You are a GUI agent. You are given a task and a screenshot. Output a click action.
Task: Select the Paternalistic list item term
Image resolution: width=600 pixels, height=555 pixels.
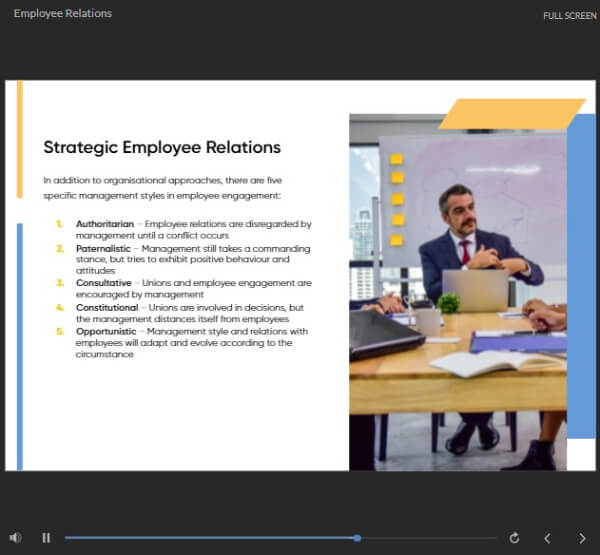pyautogui.click(x=105, y=247)
